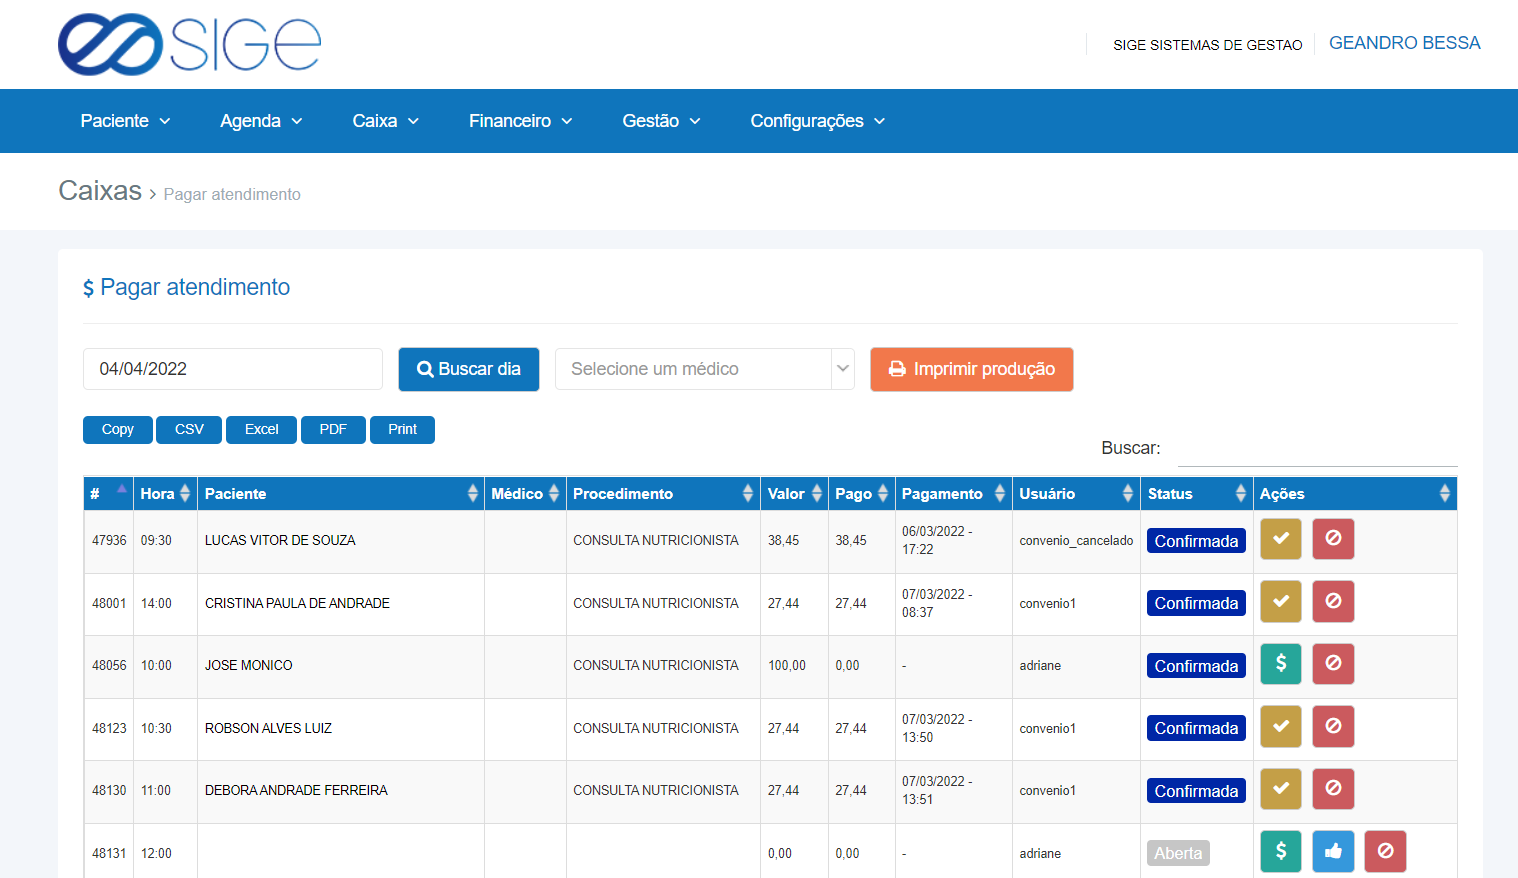Screen dimensions: 1518x878
Task: Click Confirmada status for DEBORA ANDRADE FERREIRA
Action: [1196, 791]
